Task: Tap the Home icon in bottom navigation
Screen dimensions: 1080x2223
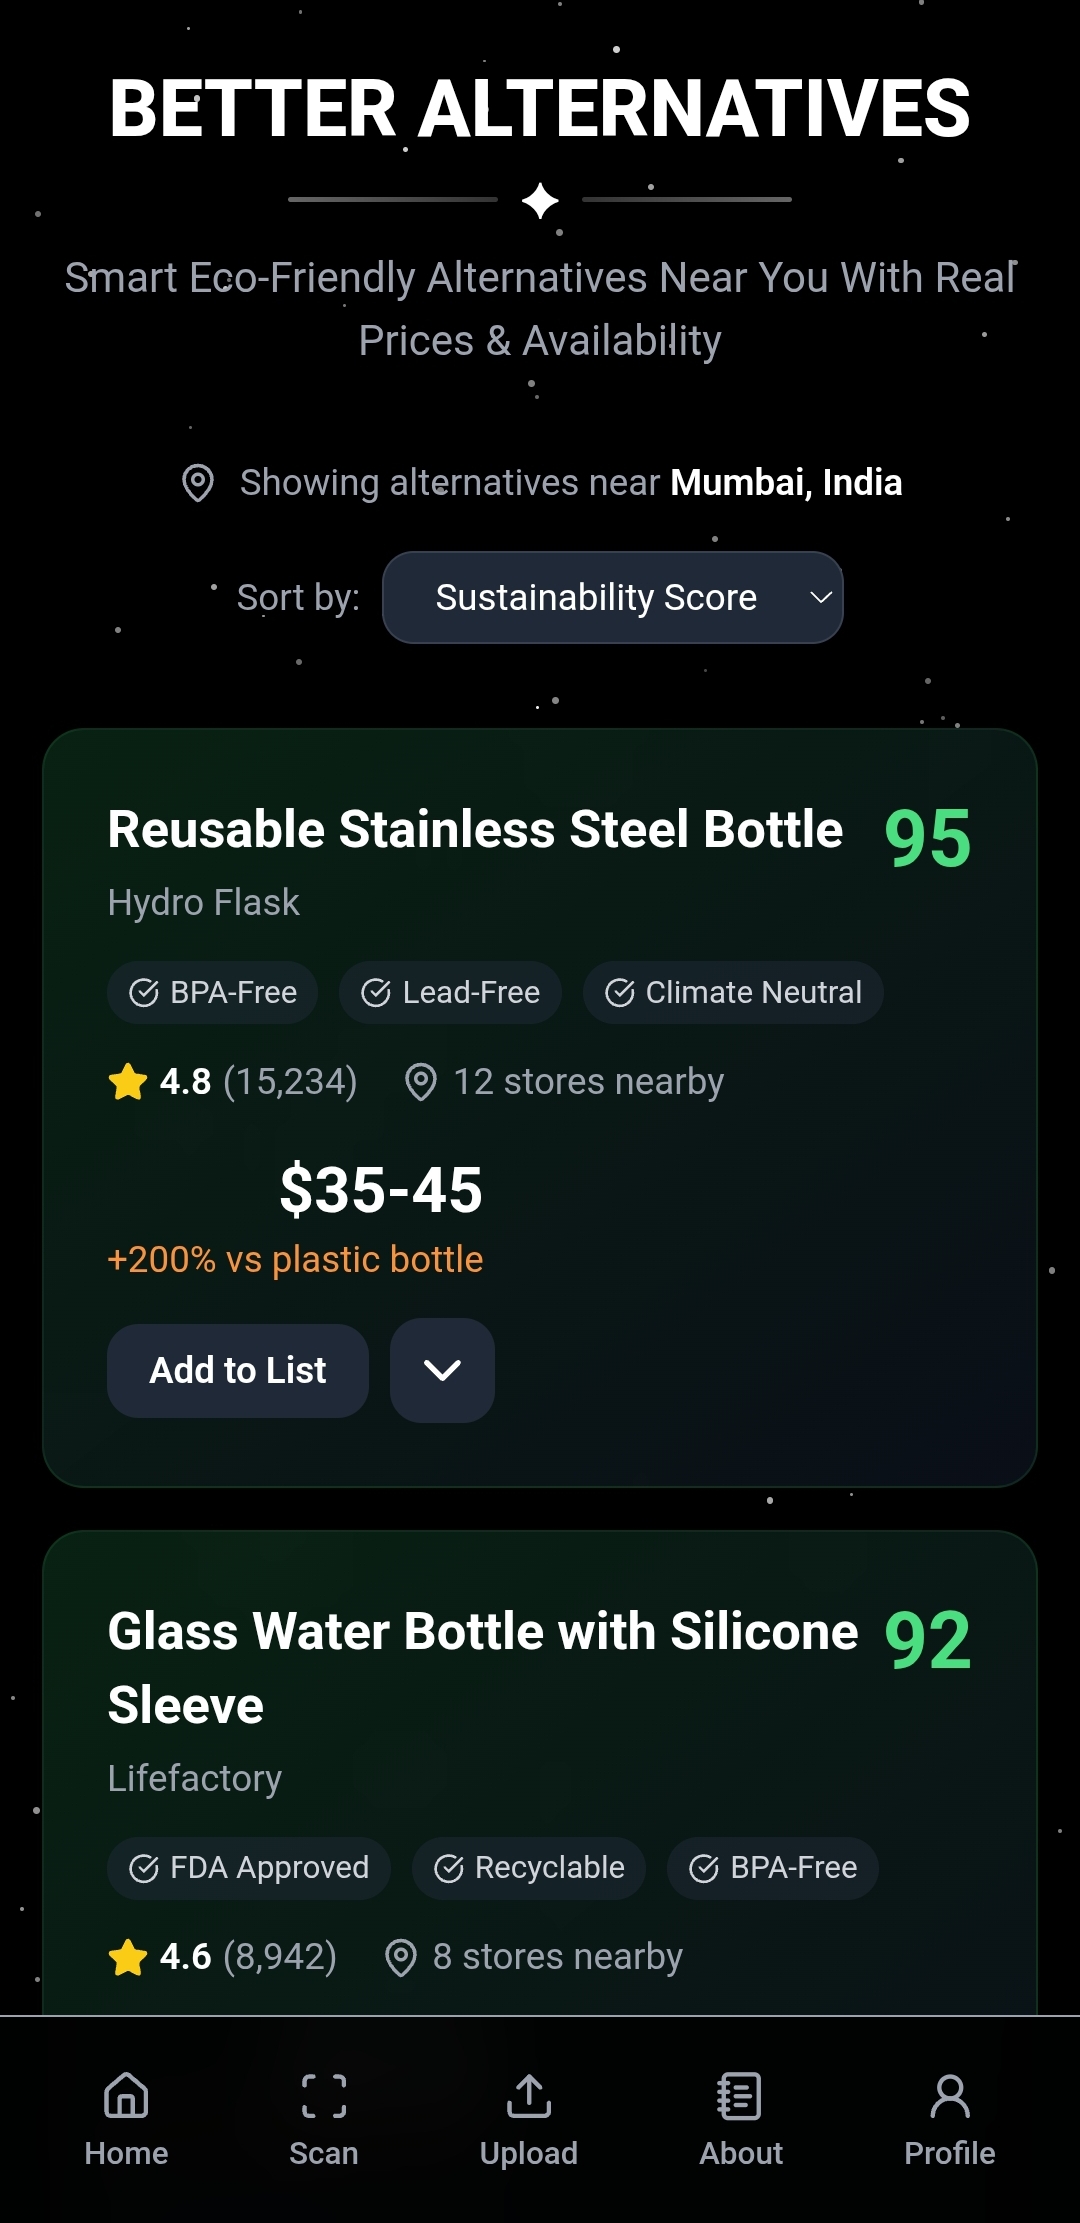Action: coord(126,2096)
